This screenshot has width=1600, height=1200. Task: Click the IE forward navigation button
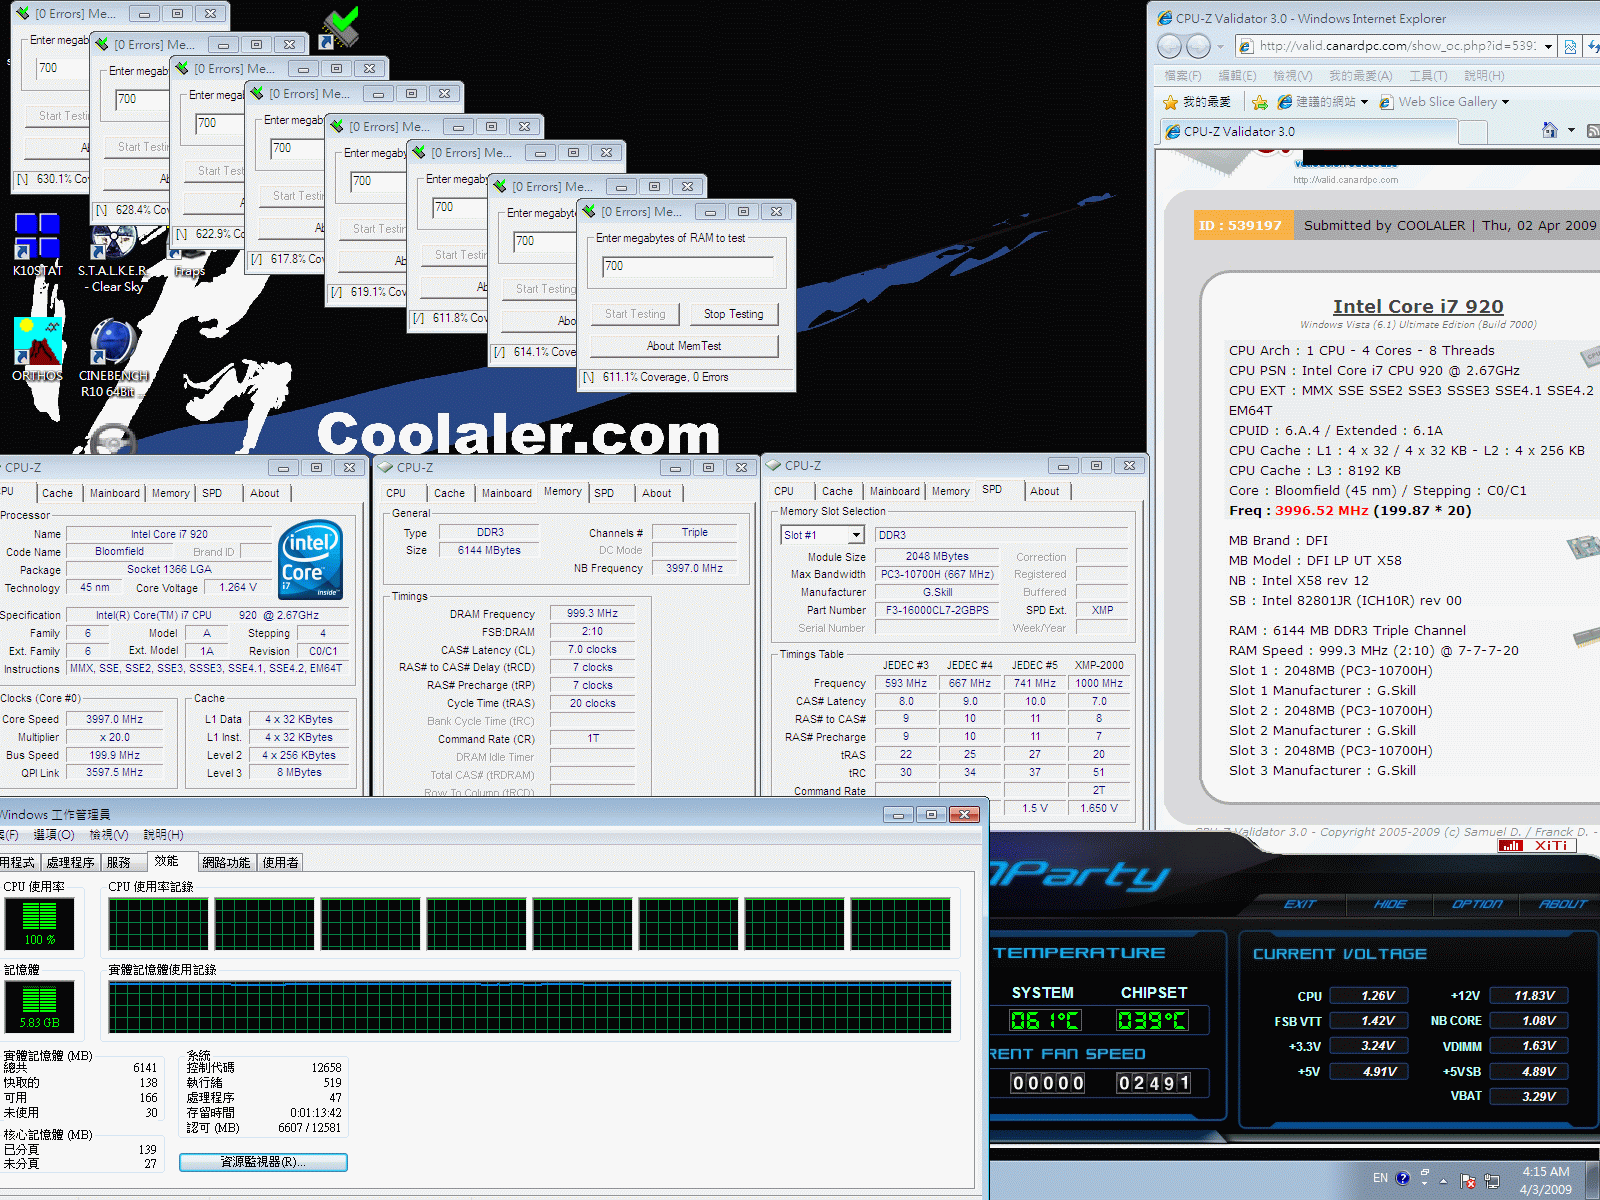(x=1198, y=46)
